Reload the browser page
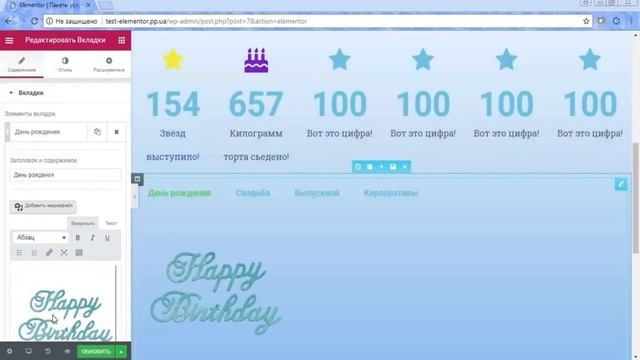Image resolution: width=640 pixels, height=360 pixels. coord(34,21)
